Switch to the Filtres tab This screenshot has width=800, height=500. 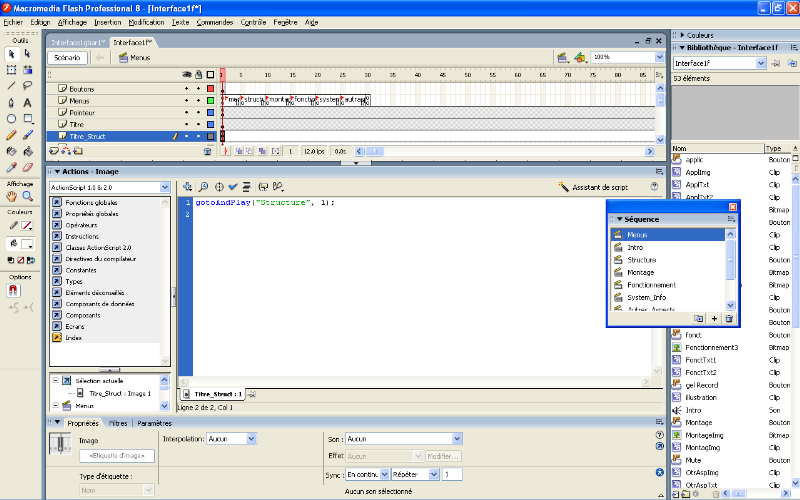pyautogui.click(x=118, y=424)
